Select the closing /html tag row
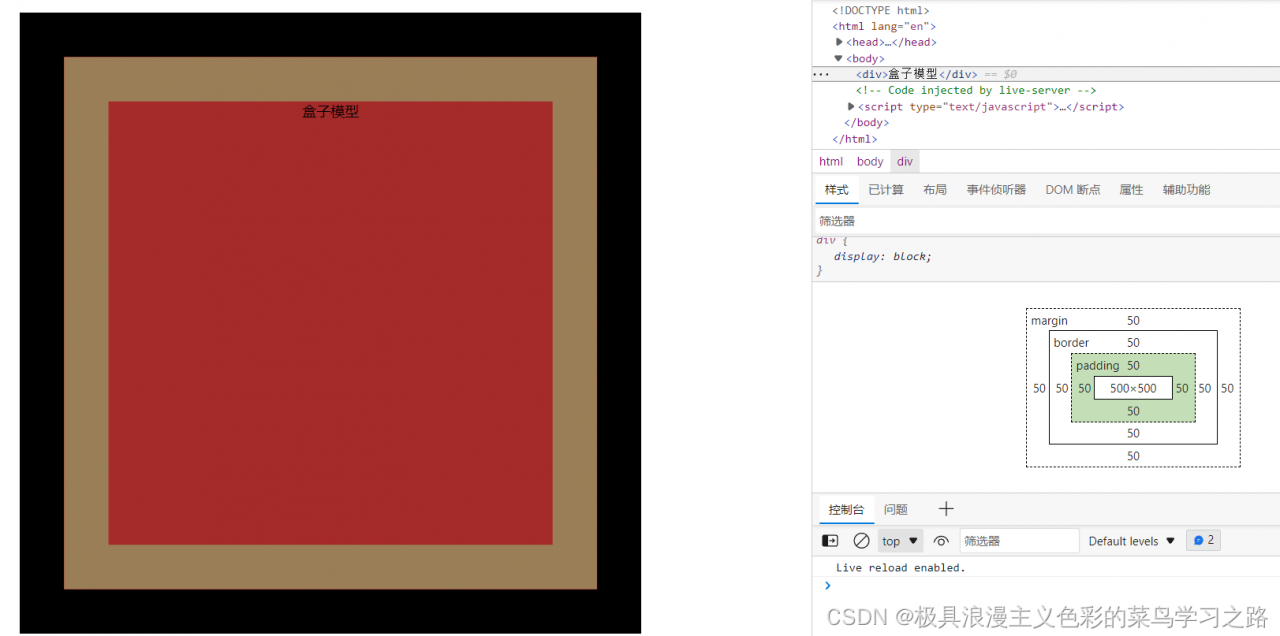The image size is (1280, 636). [854, 138]
